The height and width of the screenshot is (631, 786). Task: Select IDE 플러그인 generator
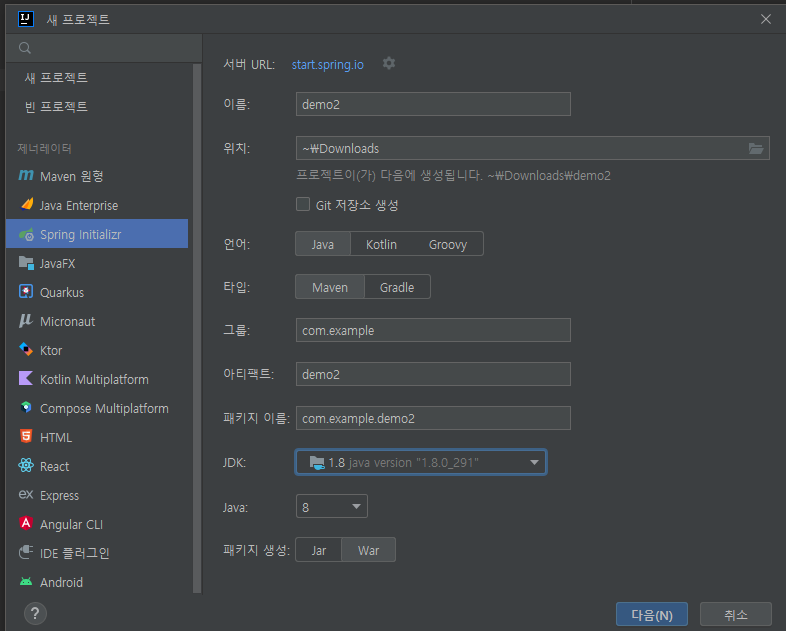click(x=98, y=553)
